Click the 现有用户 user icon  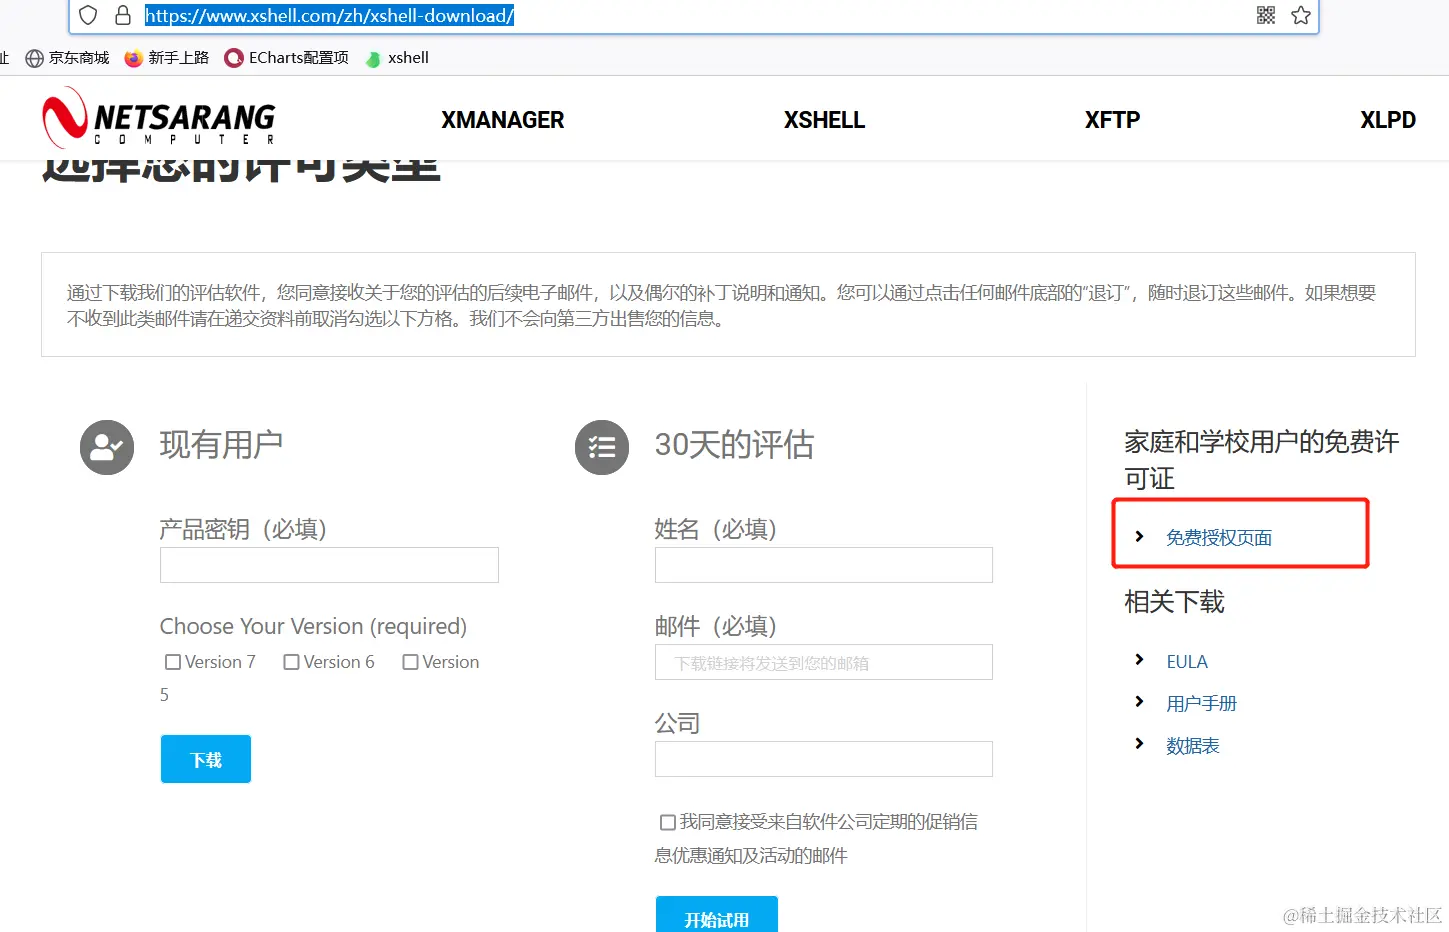107,447
